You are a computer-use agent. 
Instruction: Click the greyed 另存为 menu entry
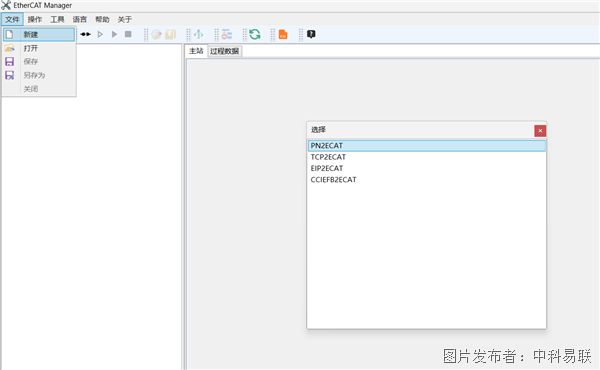(39, 75)
